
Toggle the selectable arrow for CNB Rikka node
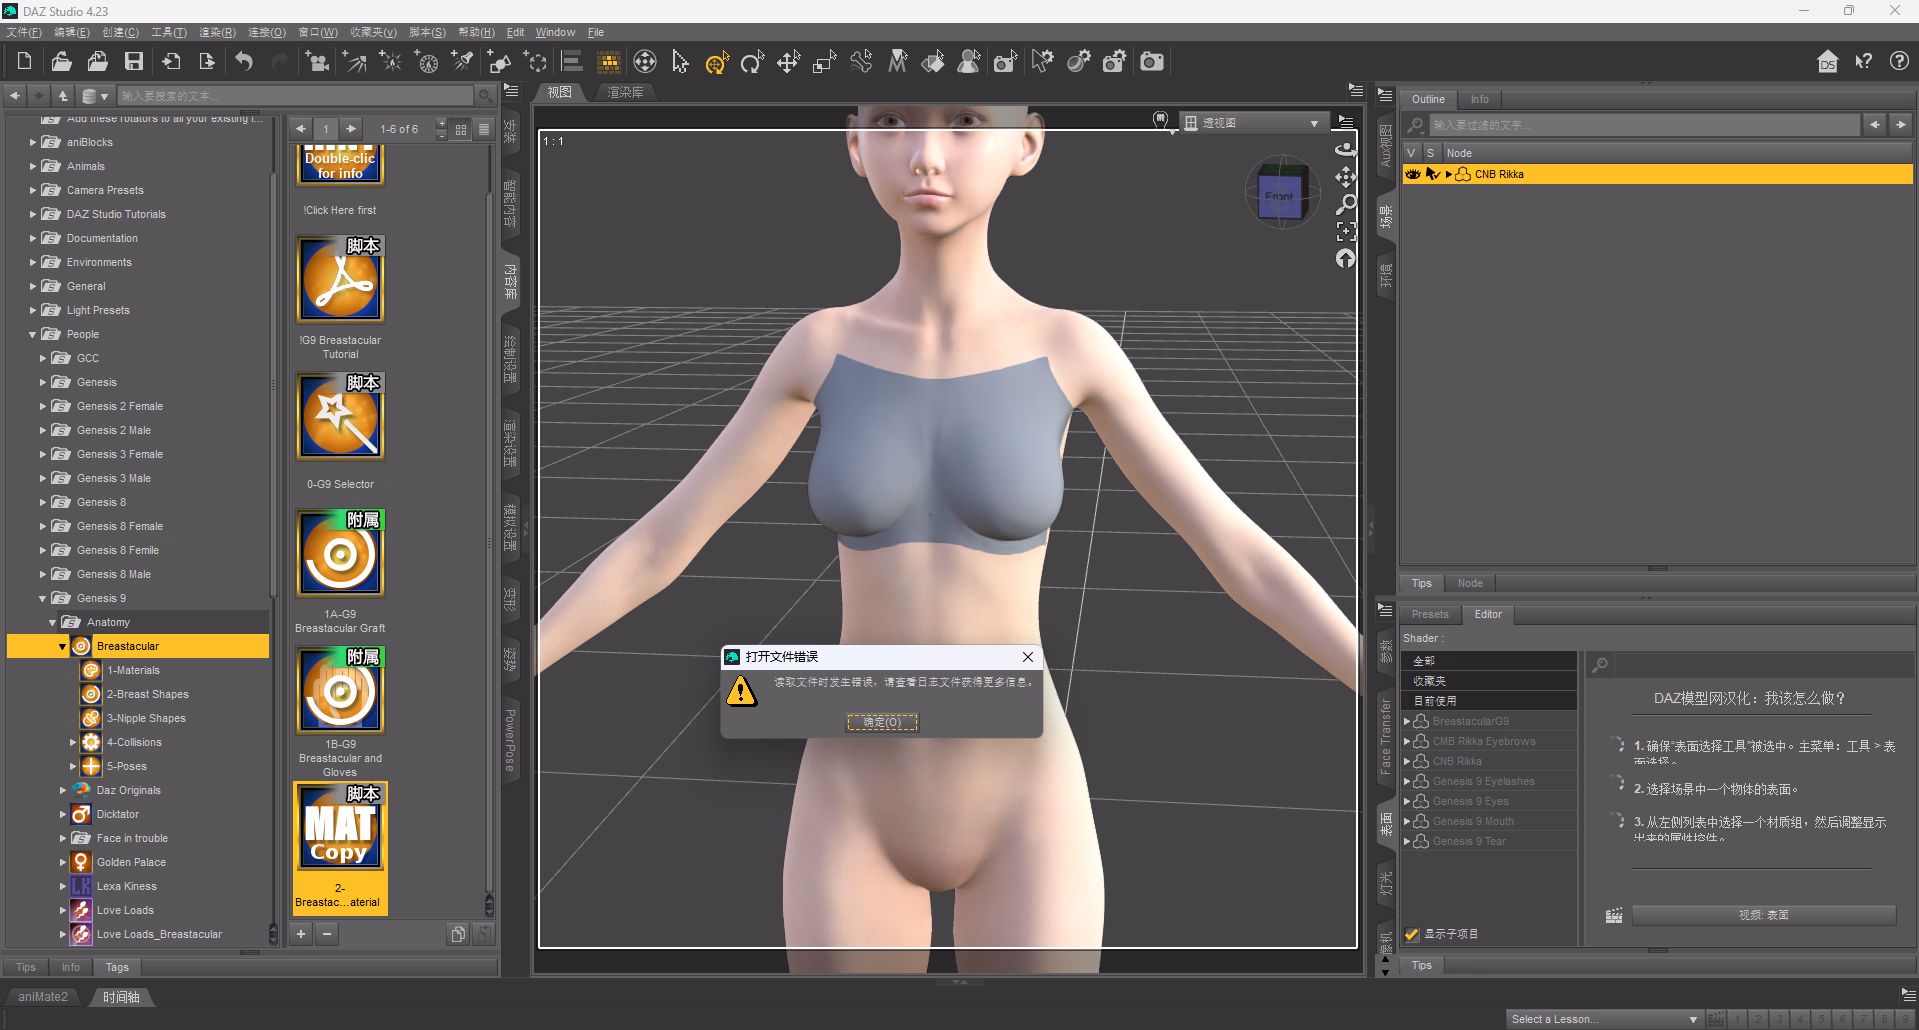1432,174
